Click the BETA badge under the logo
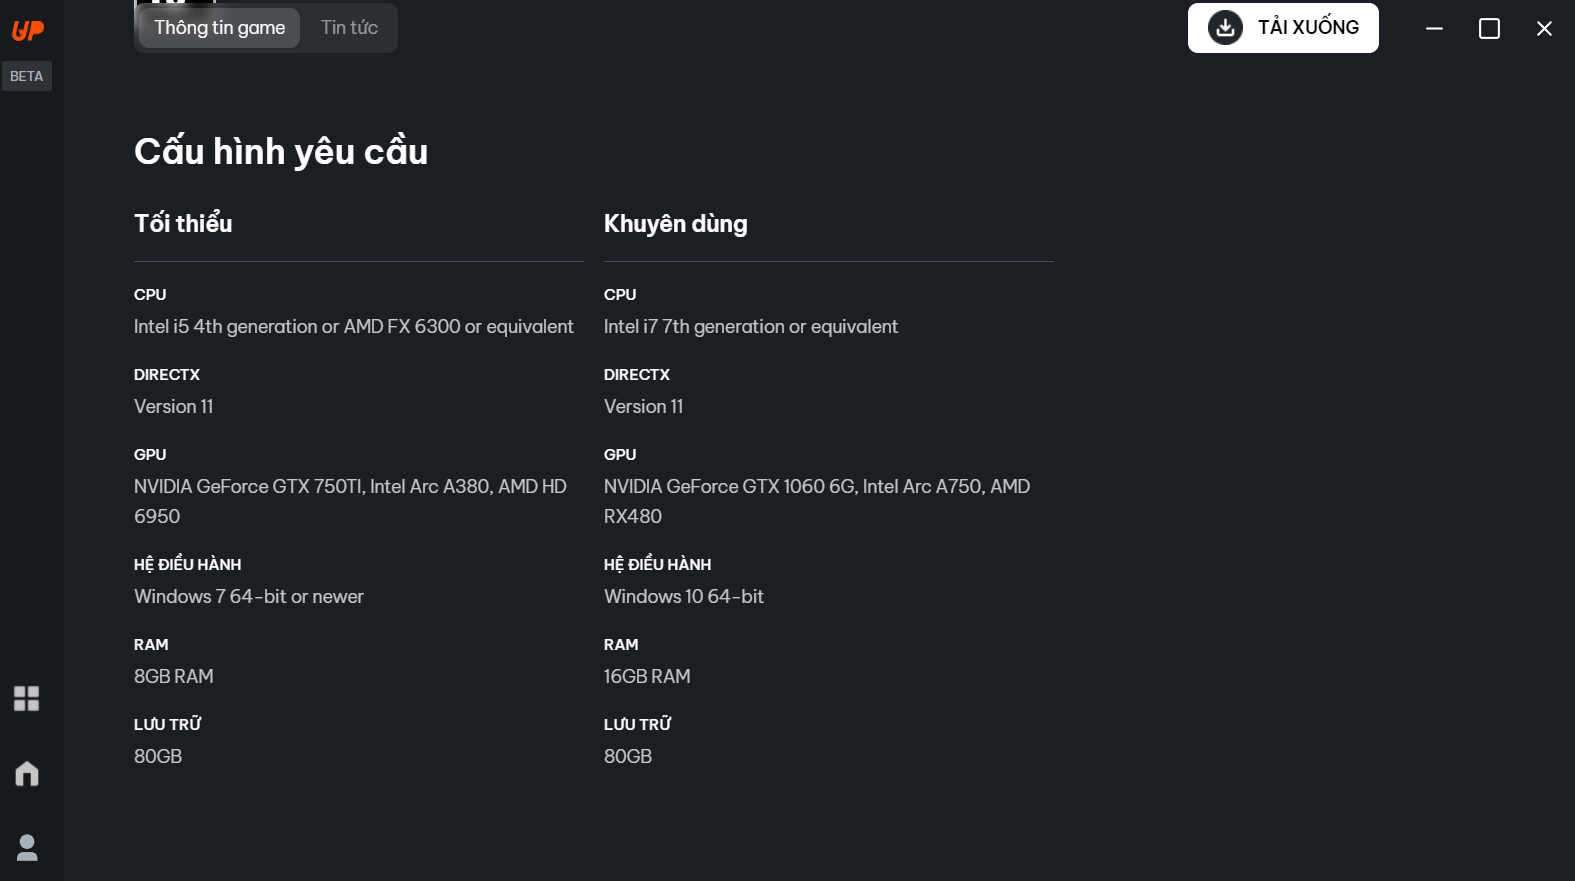This screenshot has height=881, width=1575. pos(27,76)
